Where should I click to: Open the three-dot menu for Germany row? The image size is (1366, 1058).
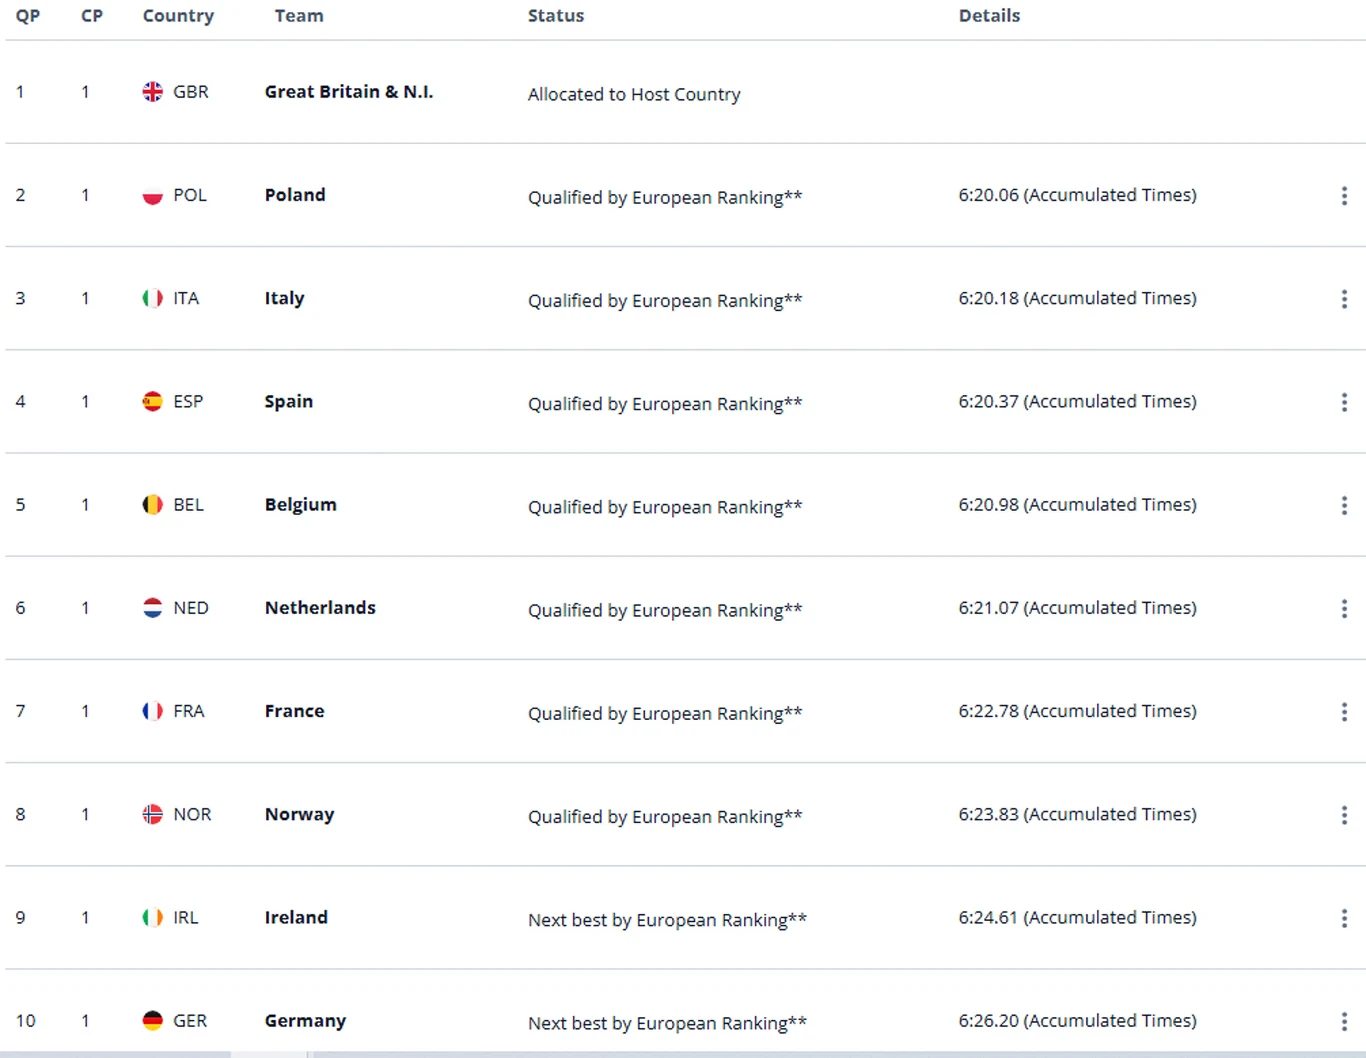point(1344,1021)
